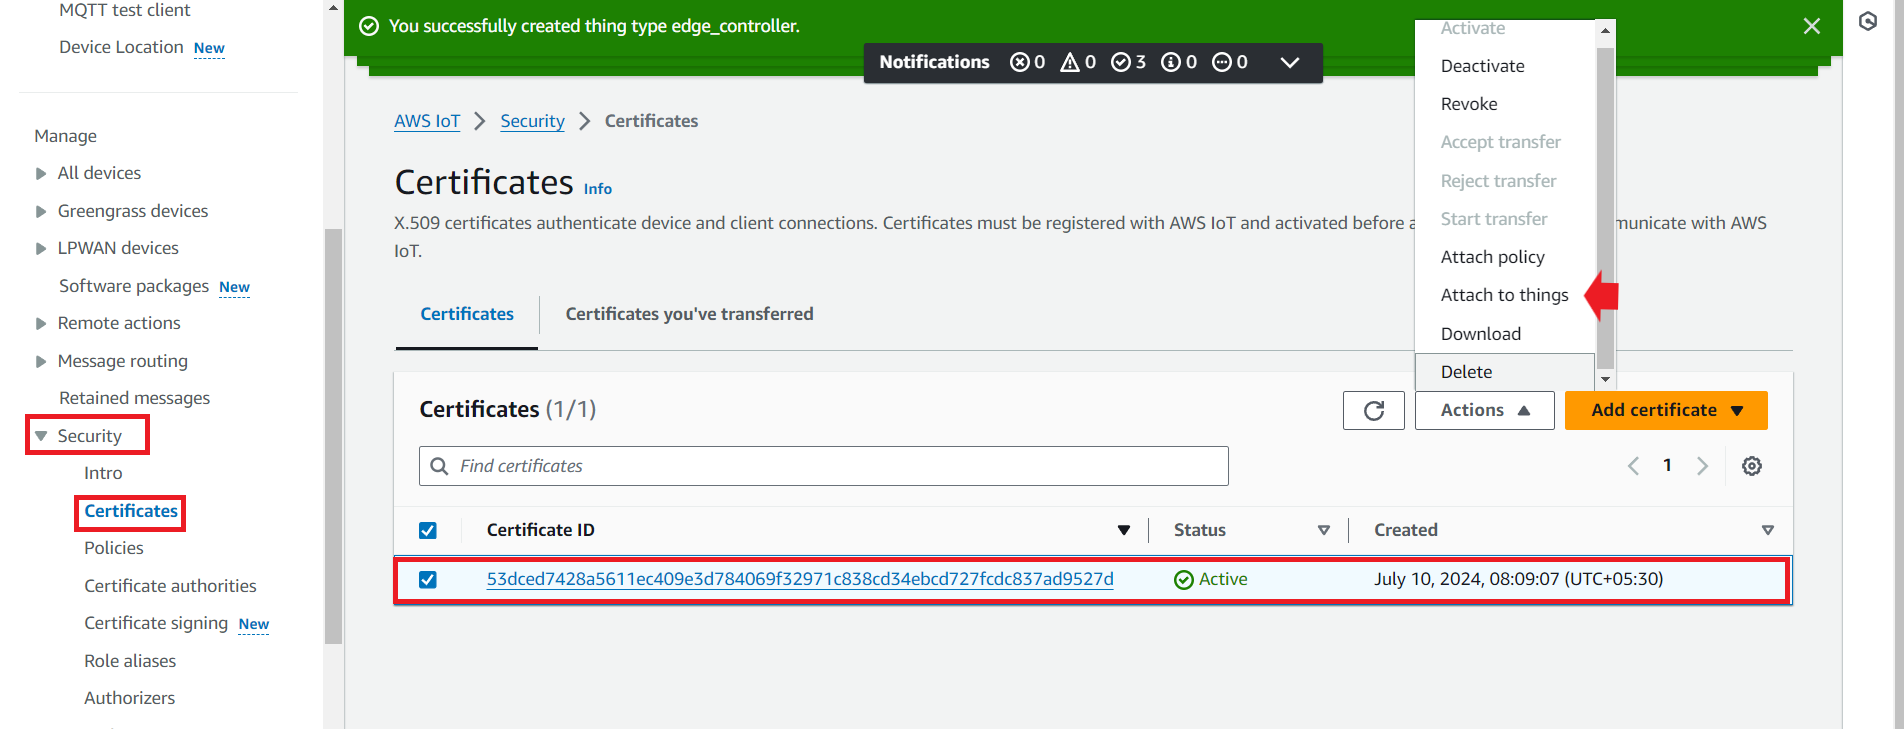Open Retained messages in sidebar
Image resolution: width=1904 pixels, height=729 pixels.
click(x=134, y=398)
